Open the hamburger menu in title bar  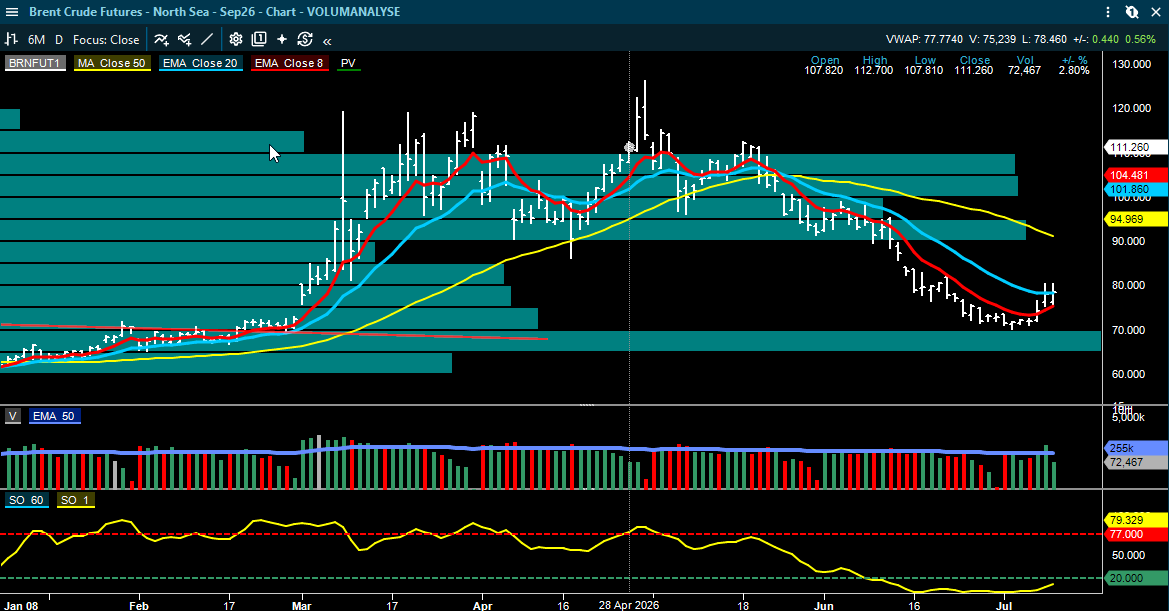[x=11, y=12]
